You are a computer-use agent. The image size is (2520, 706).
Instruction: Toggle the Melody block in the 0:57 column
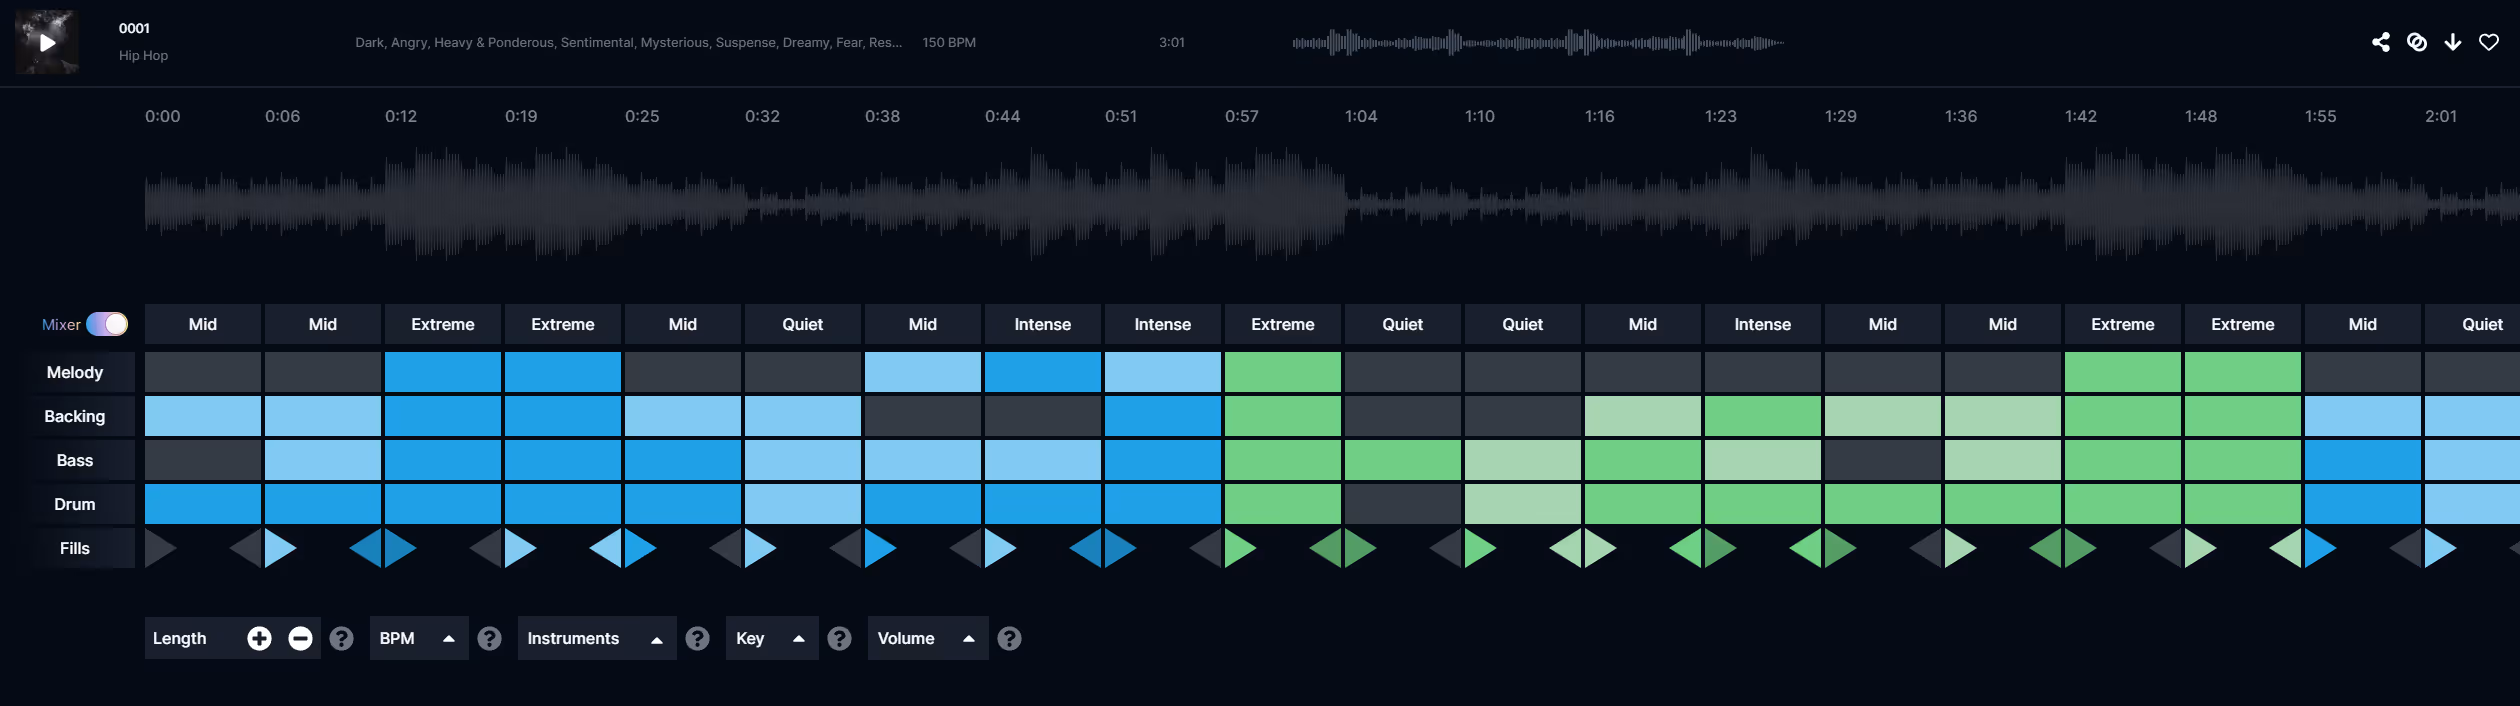tap(1283, 372)
